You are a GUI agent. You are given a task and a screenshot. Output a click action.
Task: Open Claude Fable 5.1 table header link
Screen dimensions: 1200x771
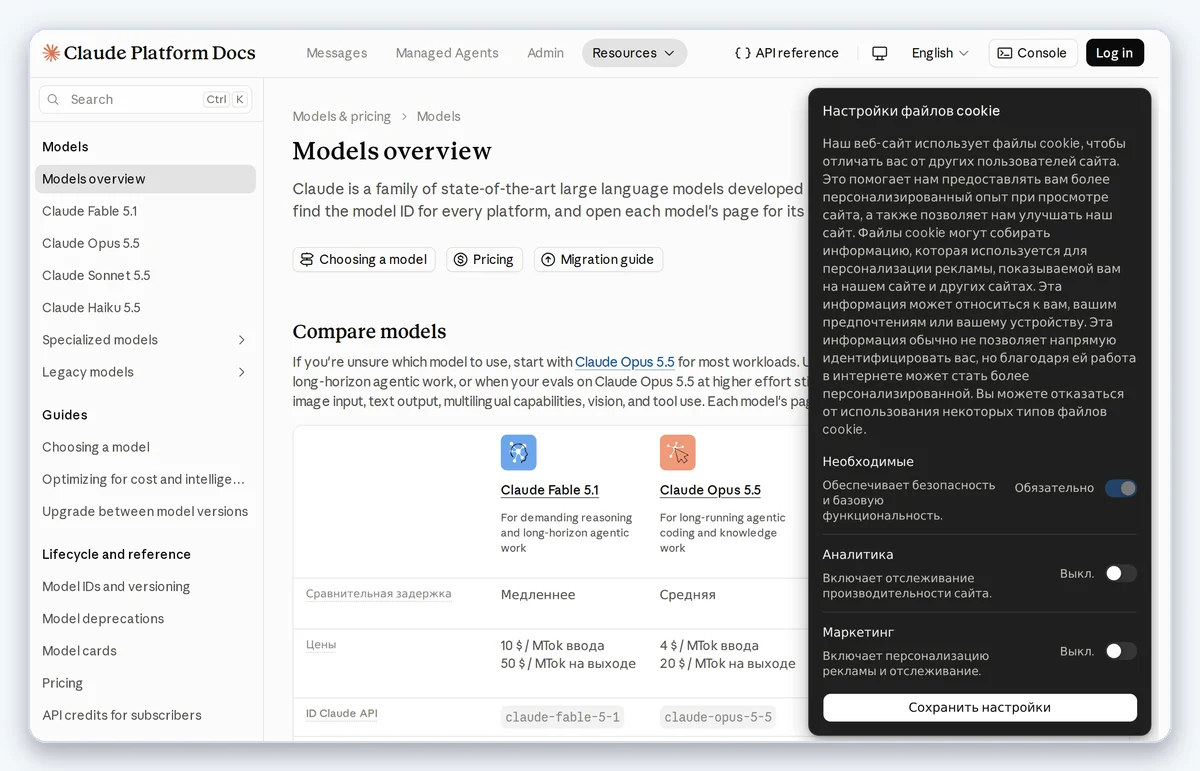click(549, 490)
